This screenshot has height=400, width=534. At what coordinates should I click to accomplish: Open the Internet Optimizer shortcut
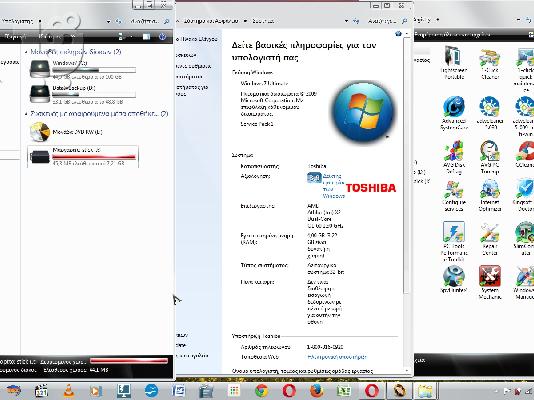[x=490, y=196]
